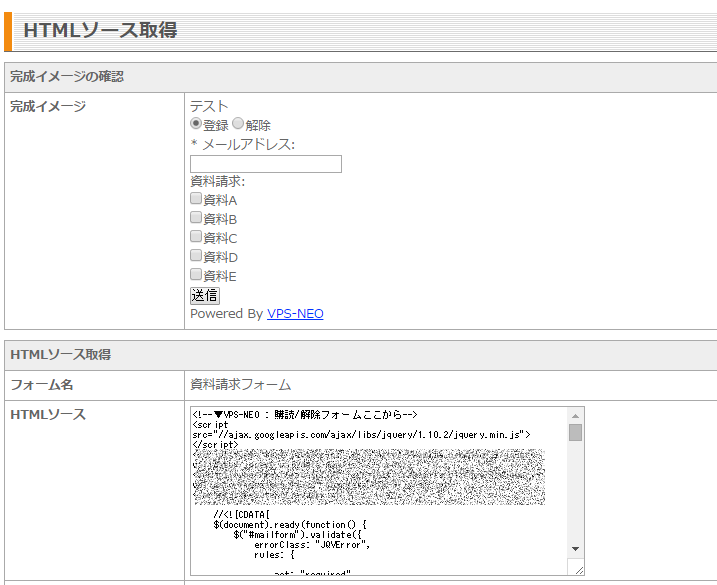
Task: Check the 資料C checkbox
Action: [196, 236]
